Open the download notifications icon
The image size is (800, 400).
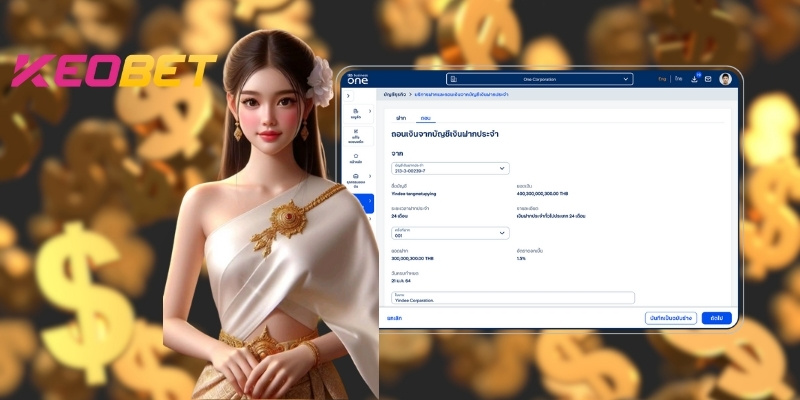click(x=696, y=78)
